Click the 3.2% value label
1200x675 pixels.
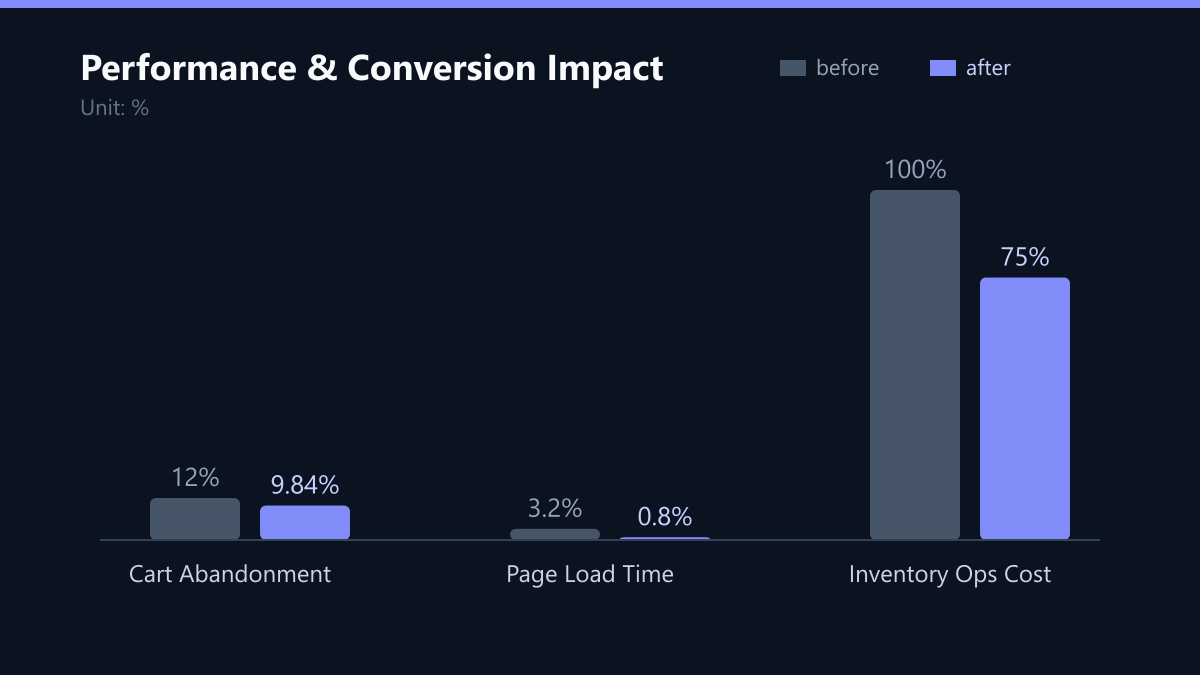(x=555, y=508)
